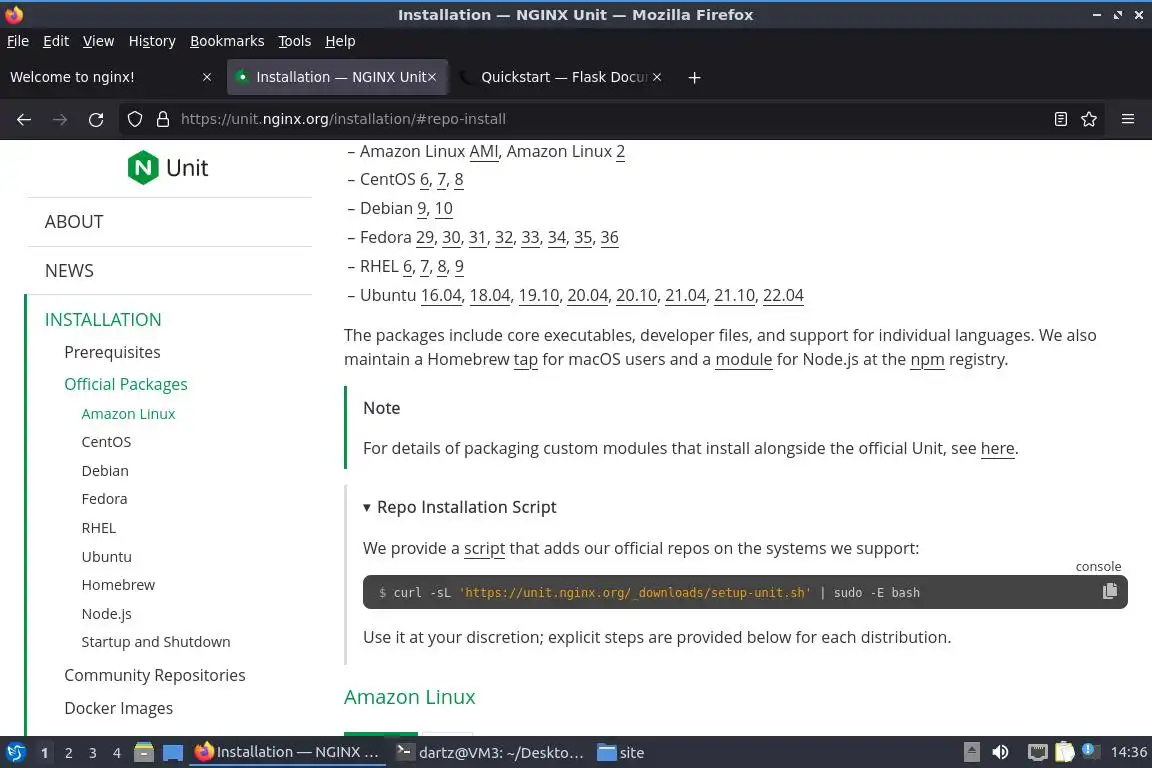This screenshot has width=1152, height=768.
Task: Follow the Debian 10 link
Action: (x=443, y=209)
